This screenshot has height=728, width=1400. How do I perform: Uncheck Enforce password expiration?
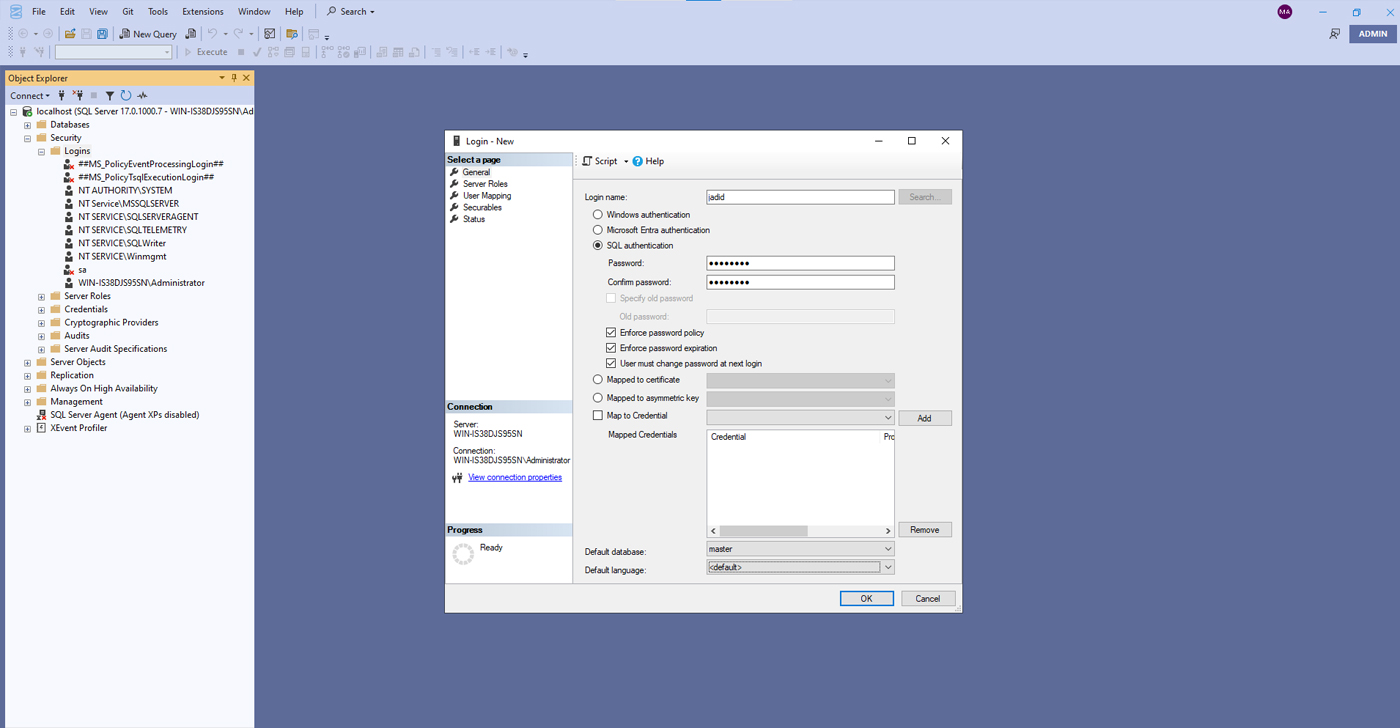click(610, 347)
